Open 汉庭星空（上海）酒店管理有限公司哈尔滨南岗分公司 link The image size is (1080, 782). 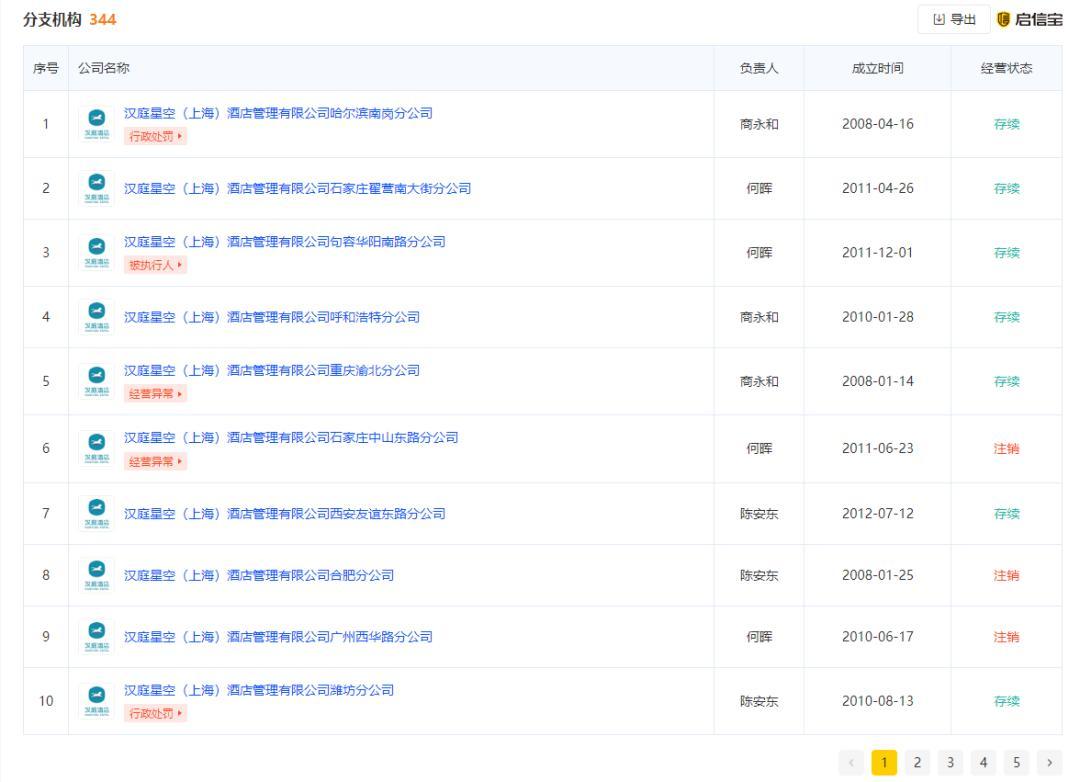click(275, 113)
